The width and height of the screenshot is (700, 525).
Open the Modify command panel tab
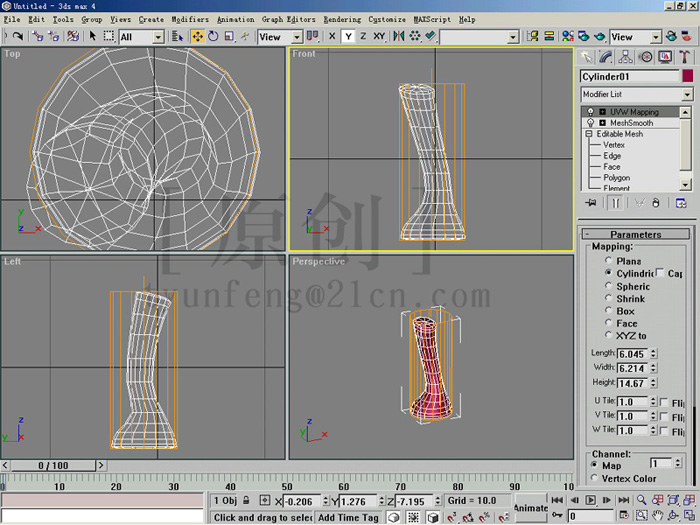tap(605, 57)
